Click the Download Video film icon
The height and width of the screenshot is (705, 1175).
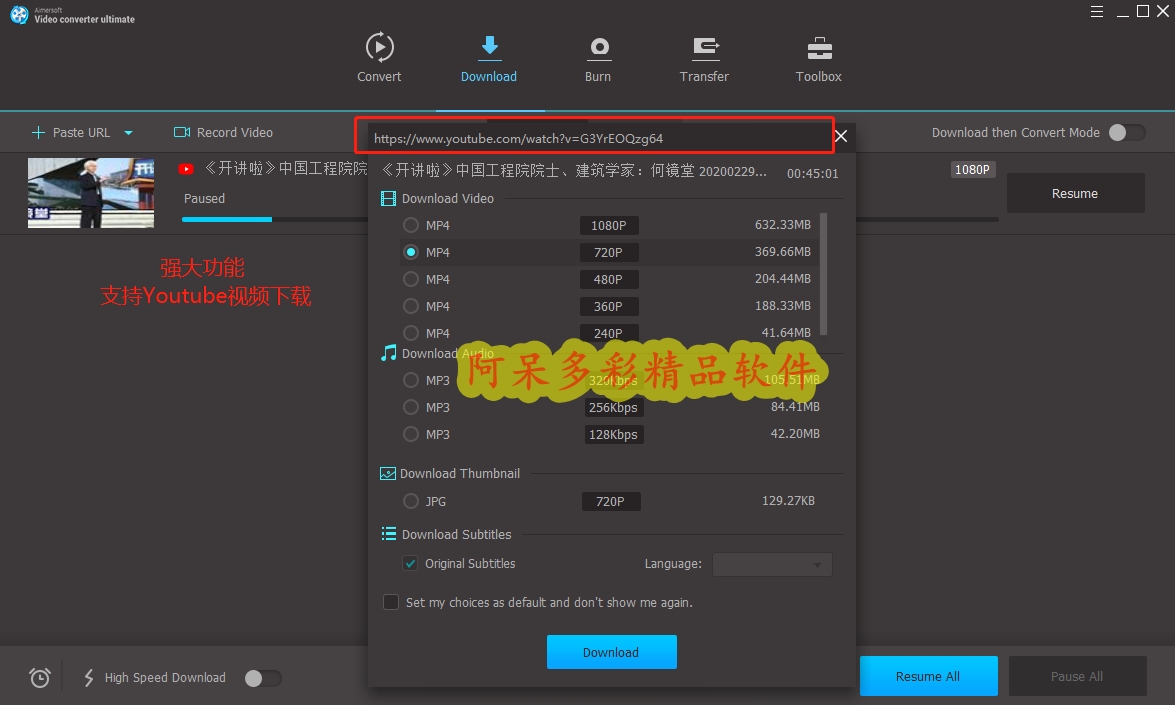pyautogui.click(x=388, y=199)
